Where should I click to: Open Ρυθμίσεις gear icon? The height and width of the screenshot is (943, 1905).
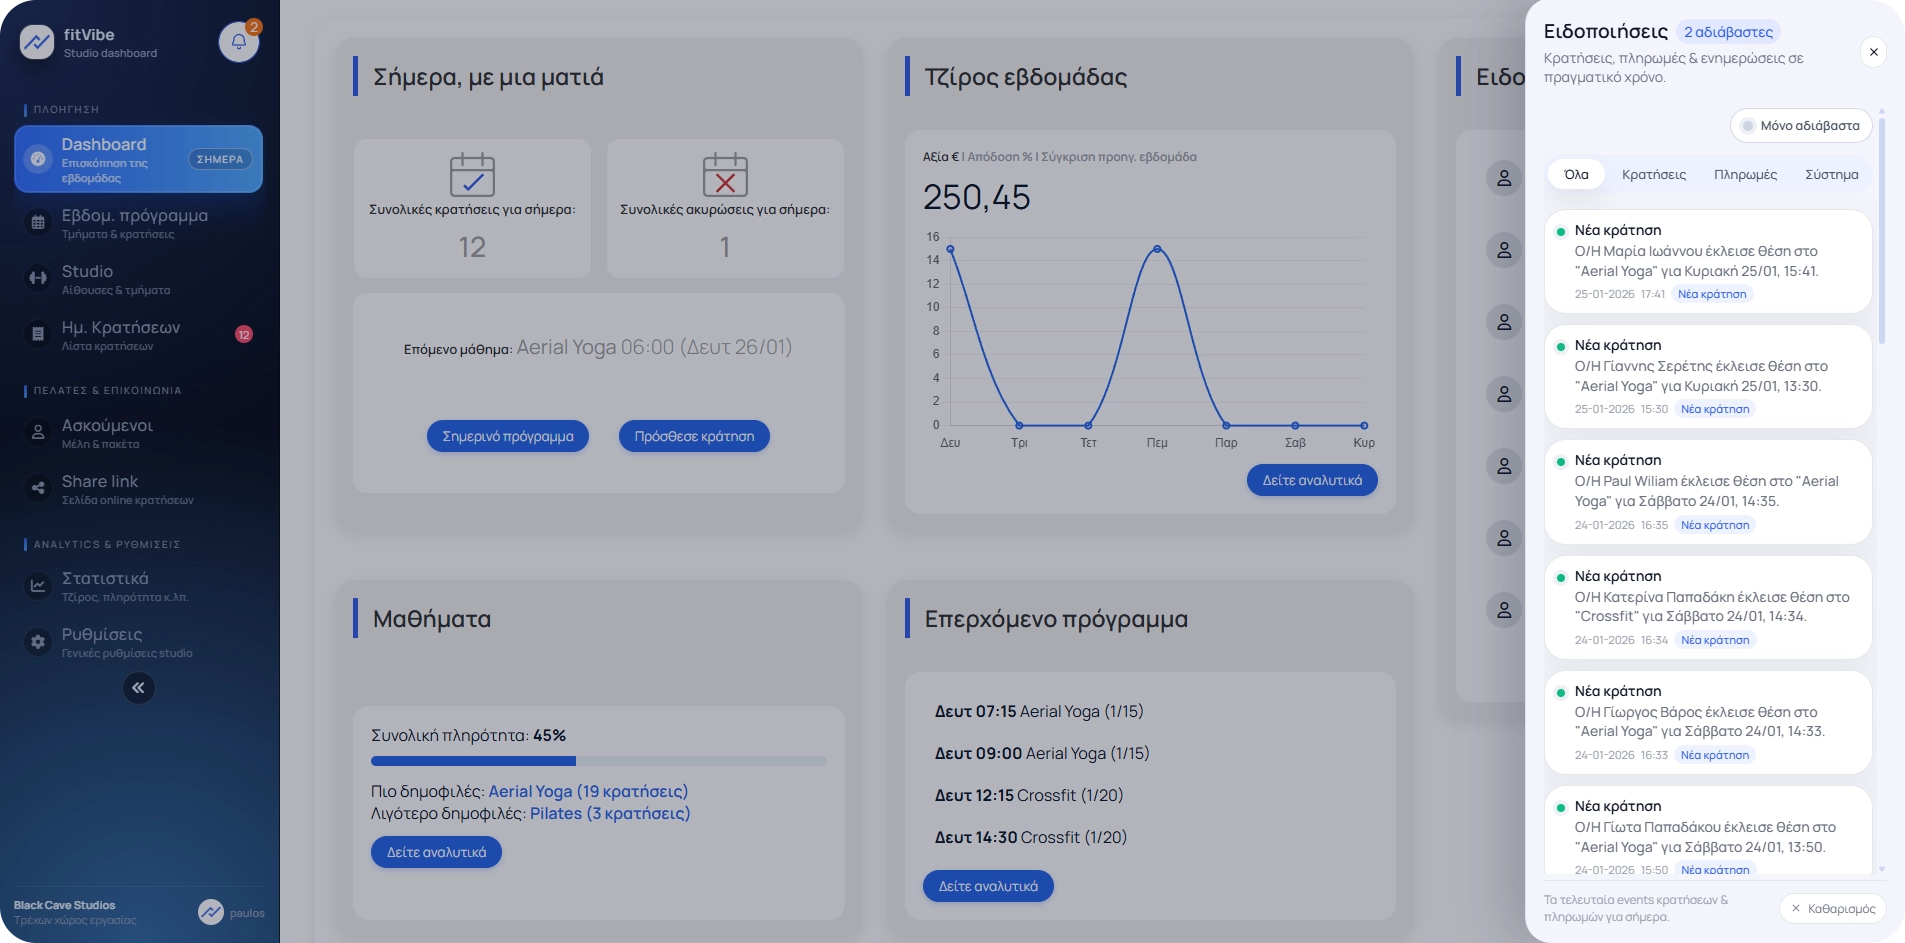tap(38, 641)
